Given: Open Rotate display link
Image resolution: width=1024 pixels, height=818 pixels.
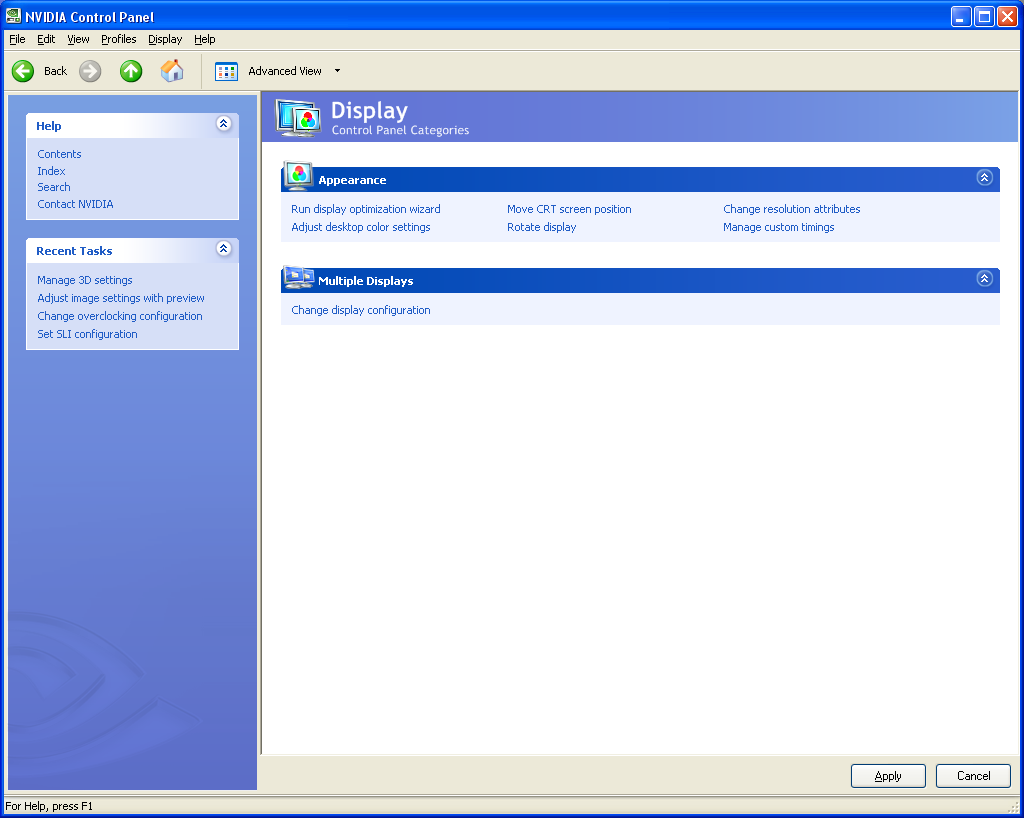Looking at the screenshot, I should point(541,227).
